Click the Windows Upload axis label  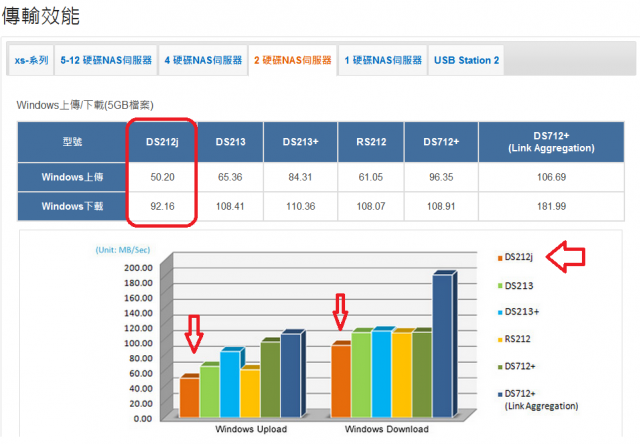point(251,429)
